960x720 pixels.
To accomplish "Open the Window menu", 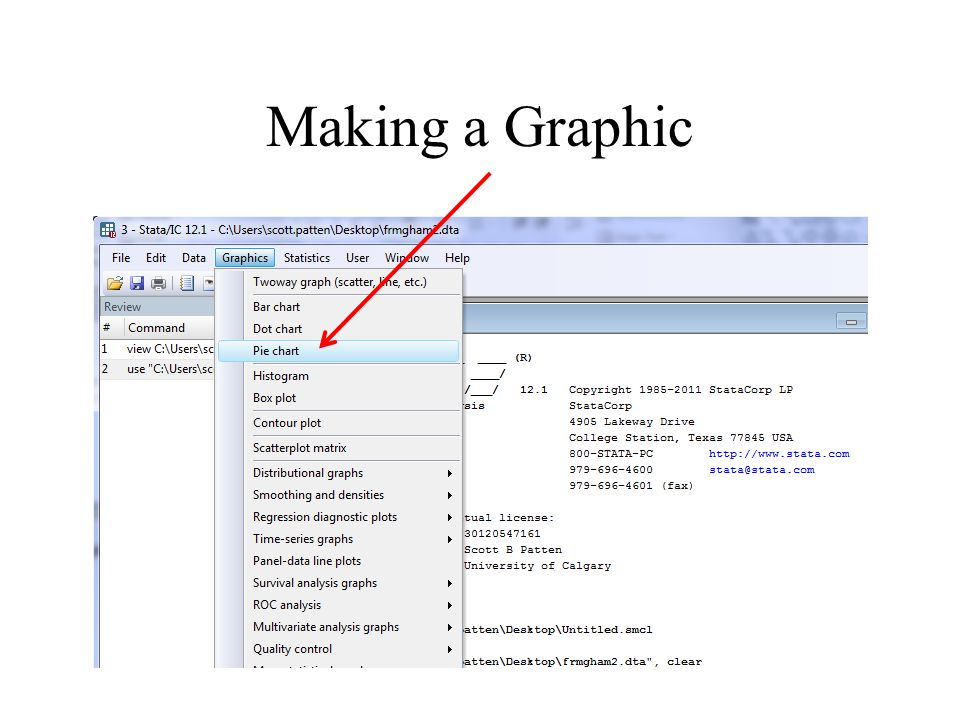I will (x=407, y=258).
